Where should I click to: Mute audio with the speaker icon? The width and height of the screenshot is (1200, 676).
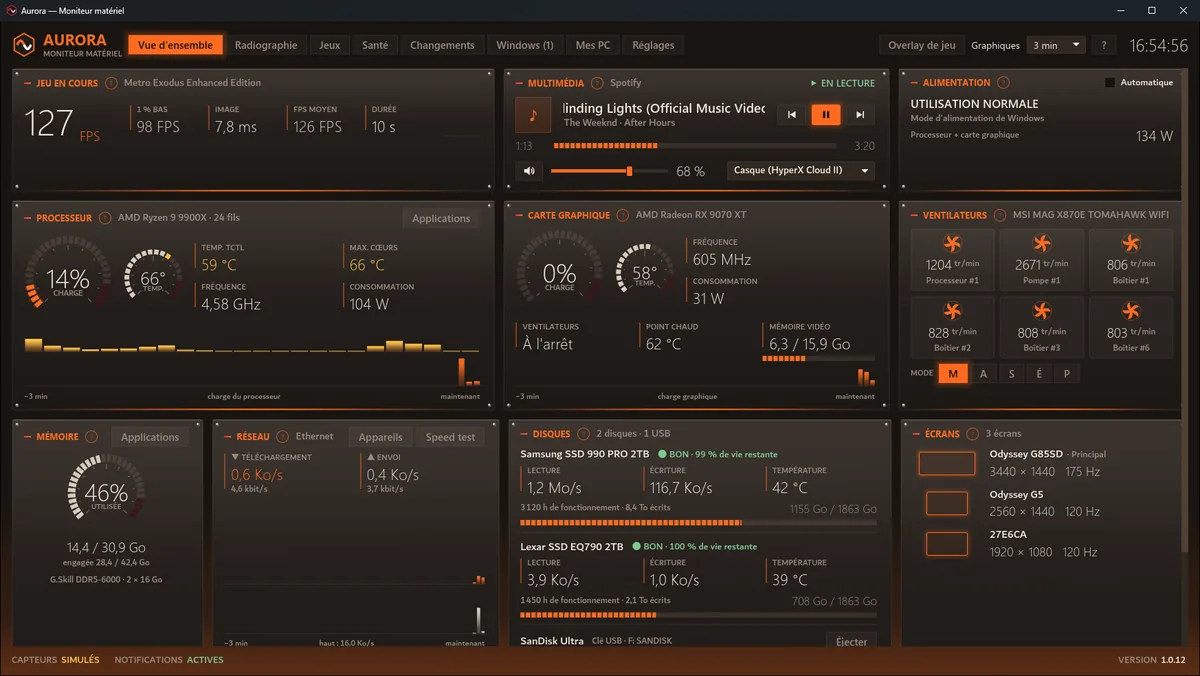[529, 171]
